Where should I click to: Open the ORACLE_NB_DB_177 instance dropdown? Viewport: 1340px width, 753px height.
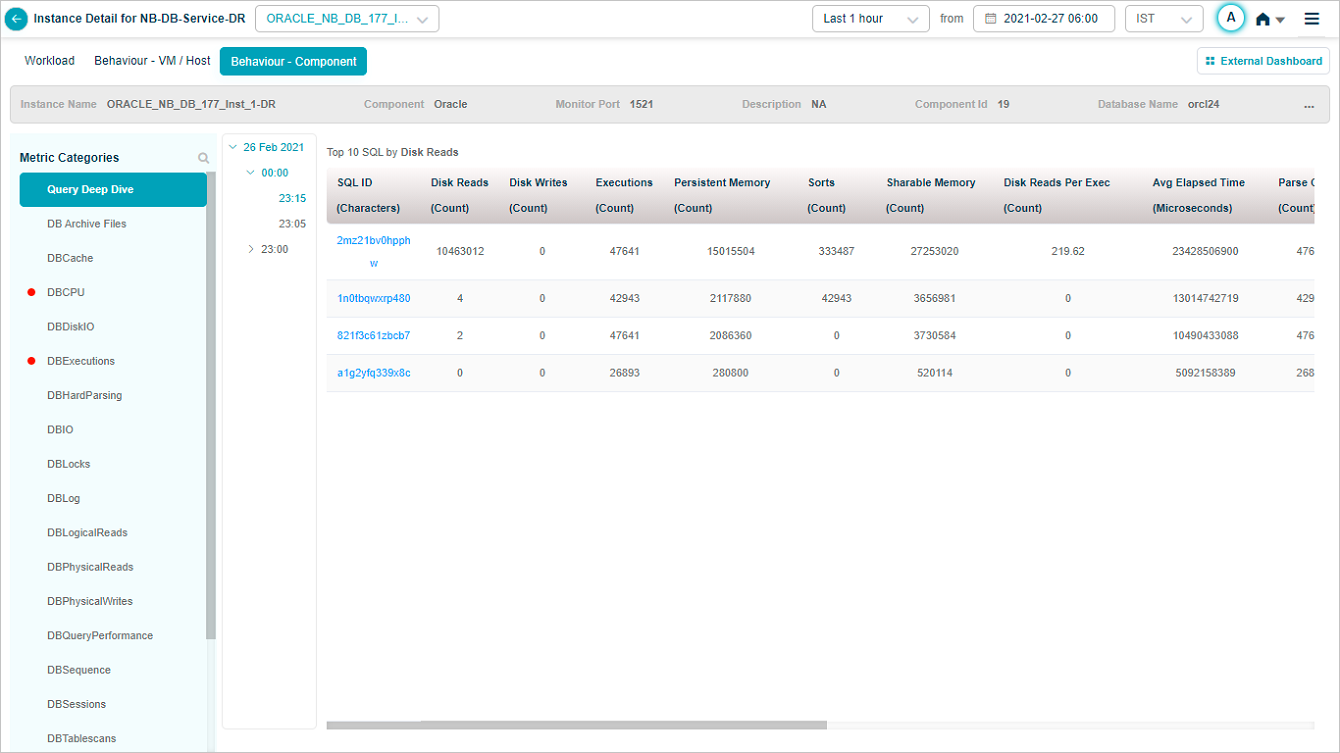point(347,19)
